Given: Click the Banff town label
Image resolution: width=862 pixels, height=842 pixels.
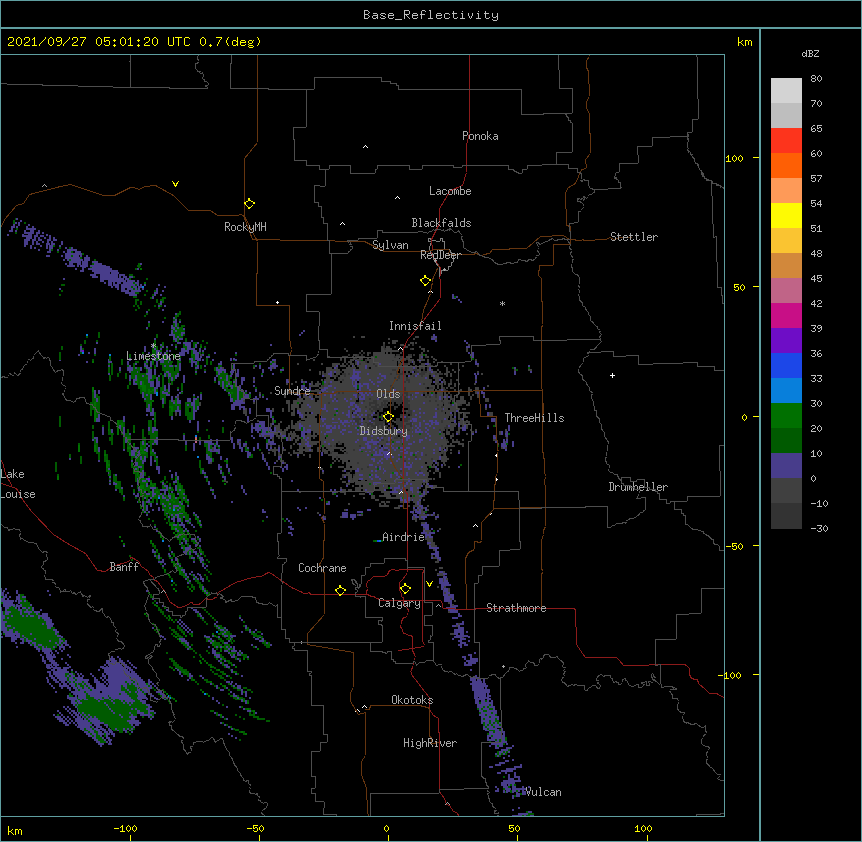Looking at the screenshot, I should coord(124,567).
